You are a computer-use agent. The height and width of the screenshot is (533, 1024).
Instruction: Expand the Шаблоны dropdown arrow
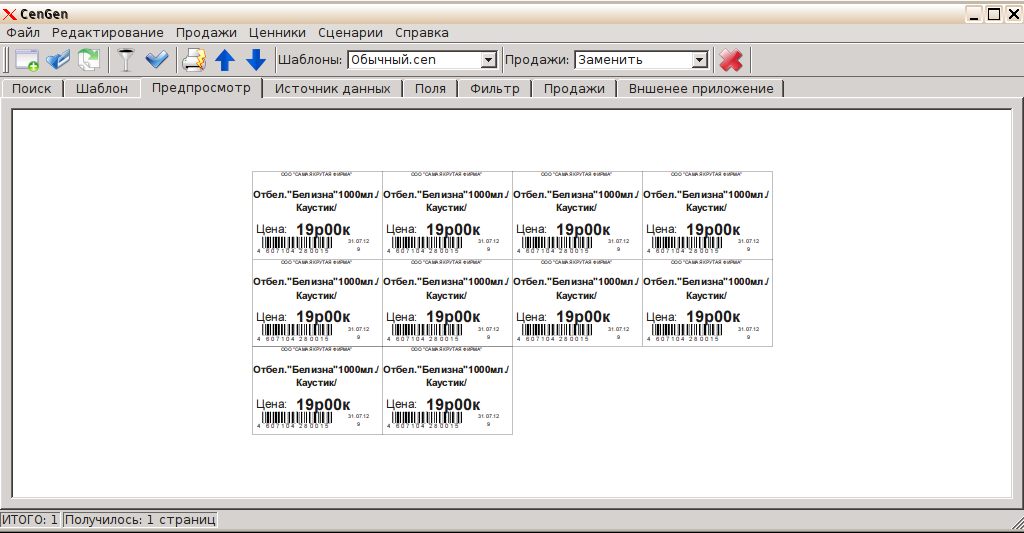click(488, 60)
